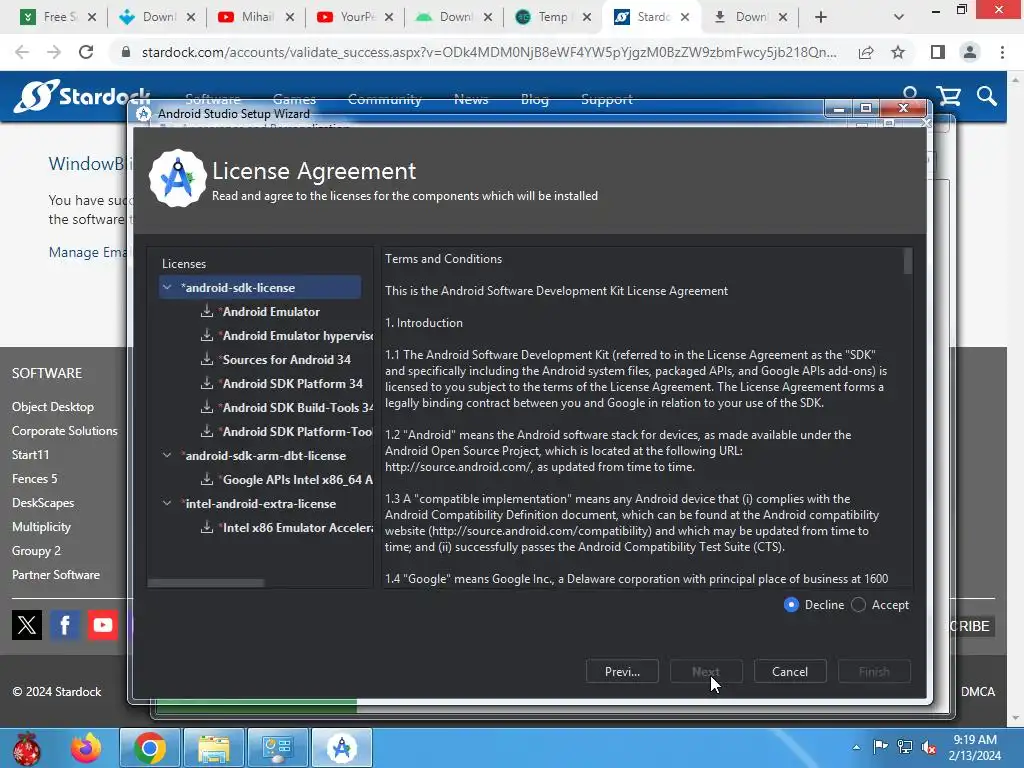Open Stardock X social icon

pyautogui.click(x=27, y=625)
